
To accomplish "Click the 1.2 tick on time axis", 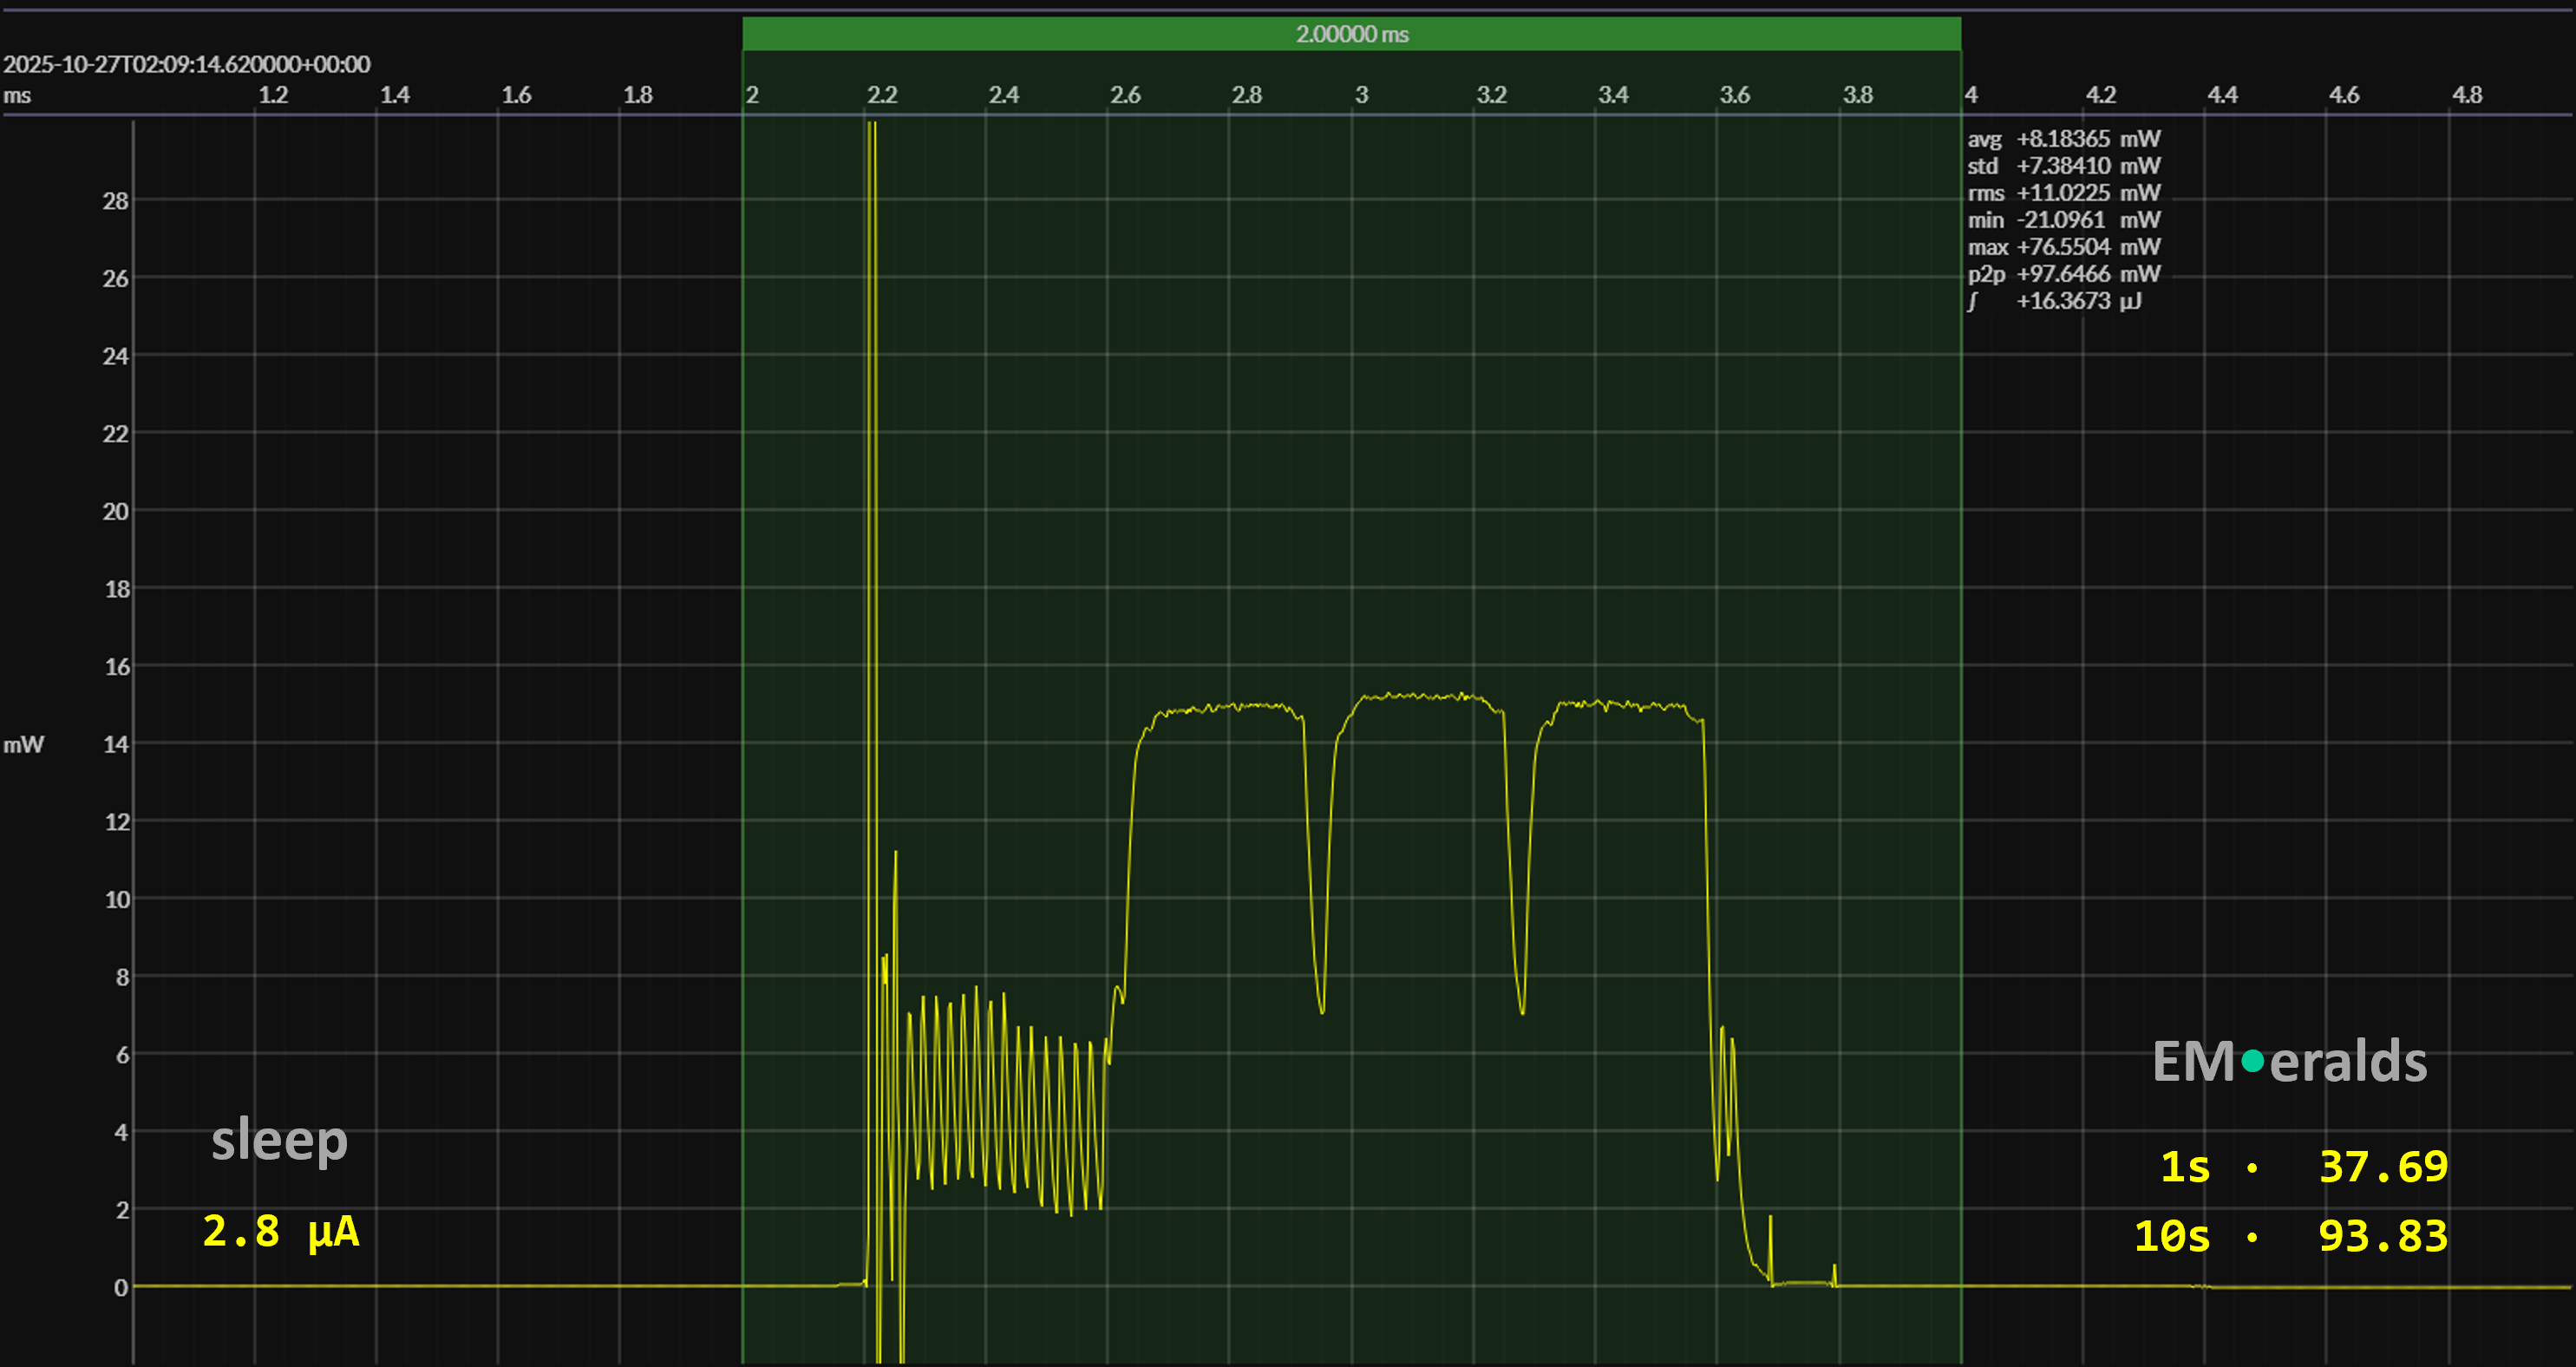I will pyautogui.click(x=273, y=95).
